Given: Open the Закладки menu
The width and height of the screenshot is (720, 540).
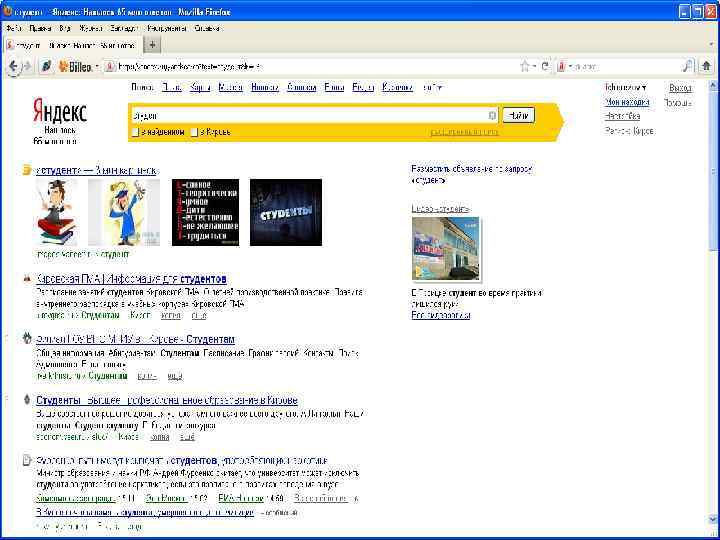Looking at the screenshot, I should click(124, 28).
